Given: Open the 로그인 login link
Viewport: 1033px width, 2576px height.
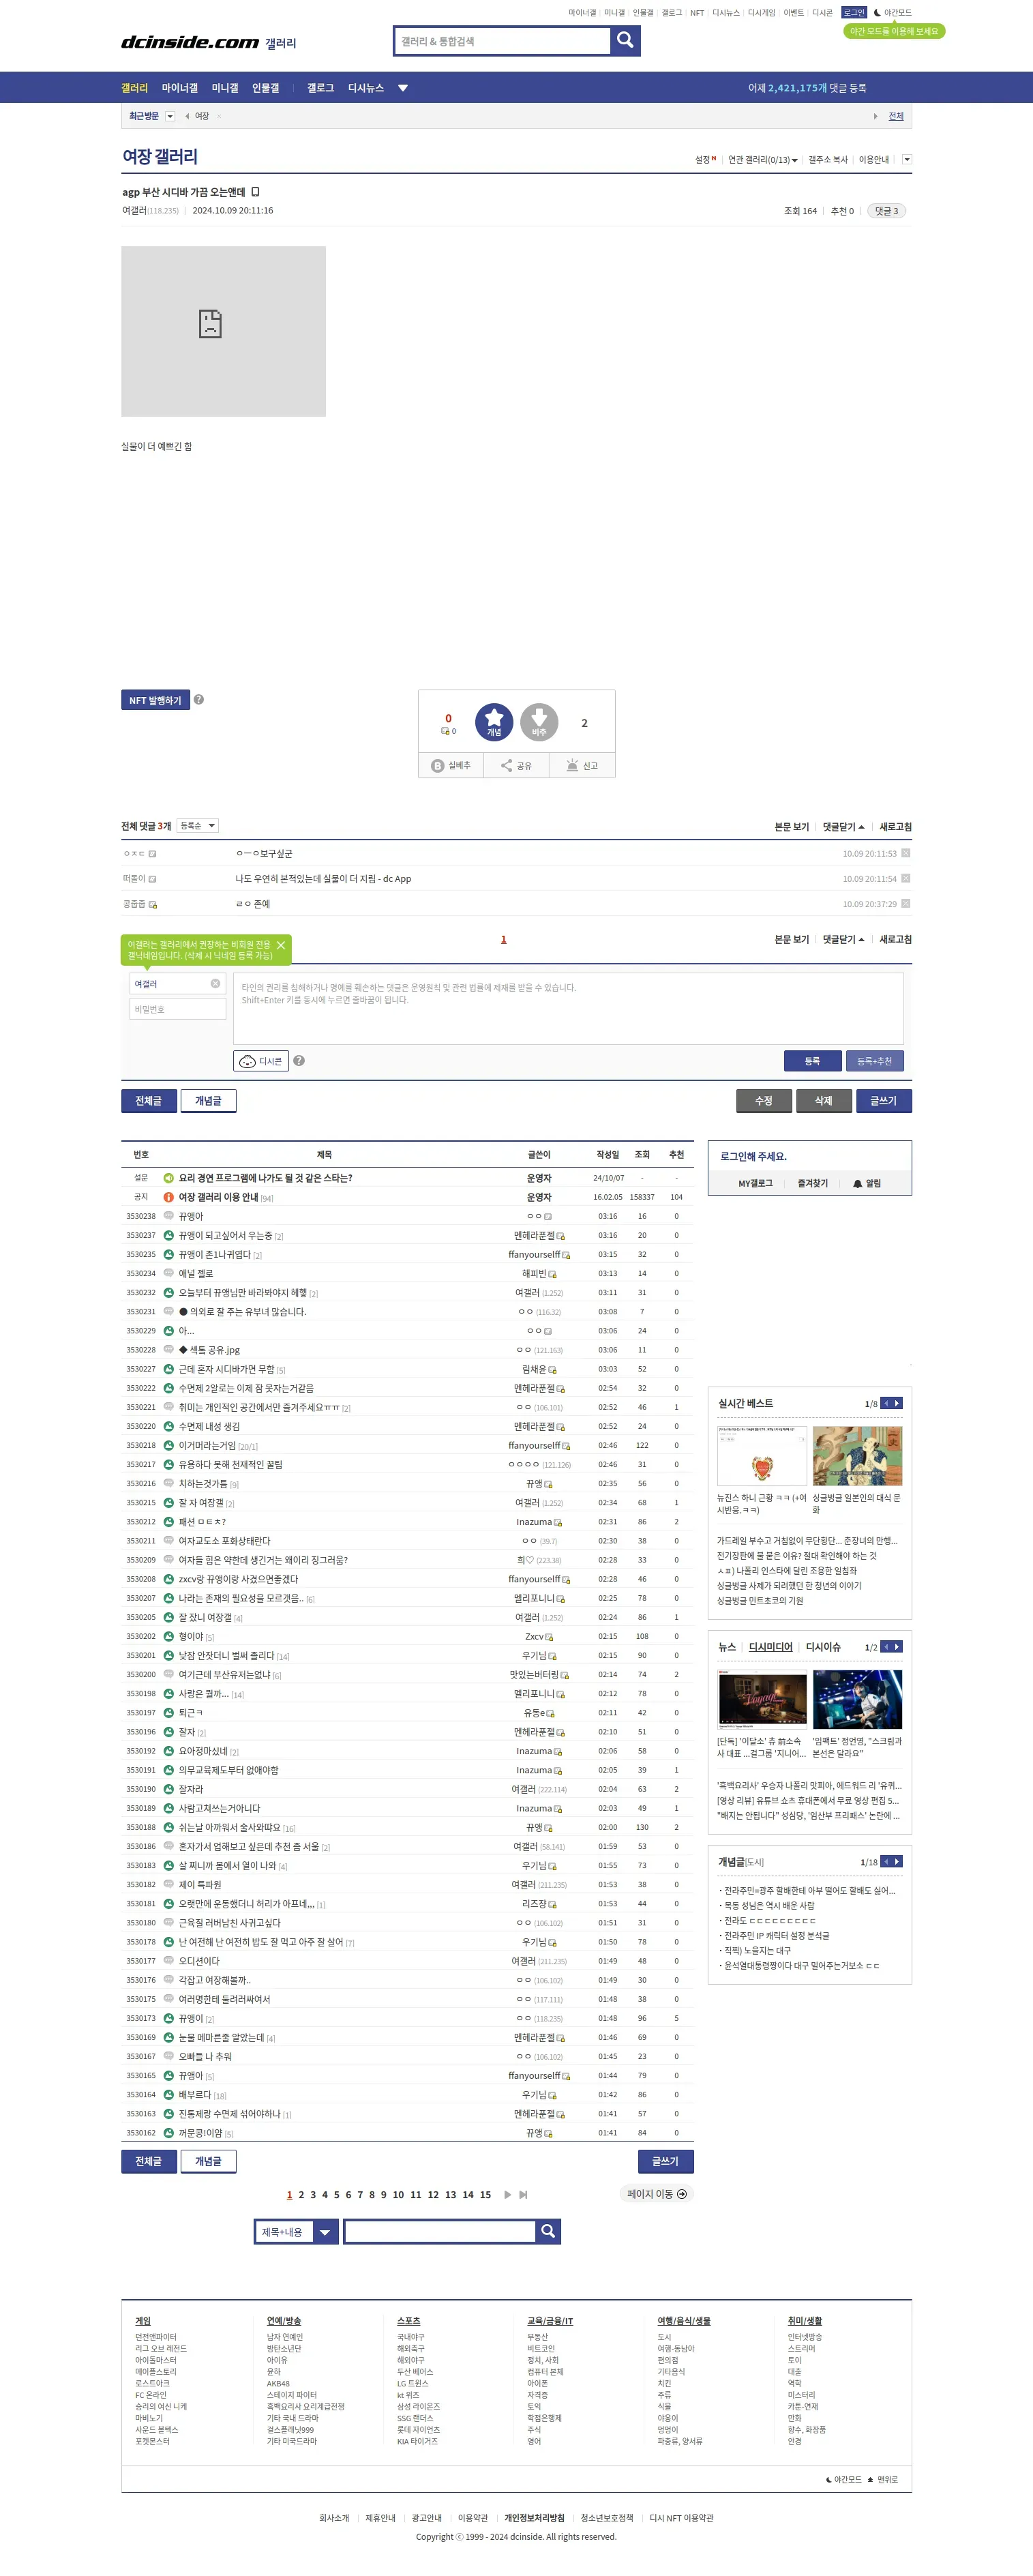Looking at the screenshot, I should click(x=853, y=13).
